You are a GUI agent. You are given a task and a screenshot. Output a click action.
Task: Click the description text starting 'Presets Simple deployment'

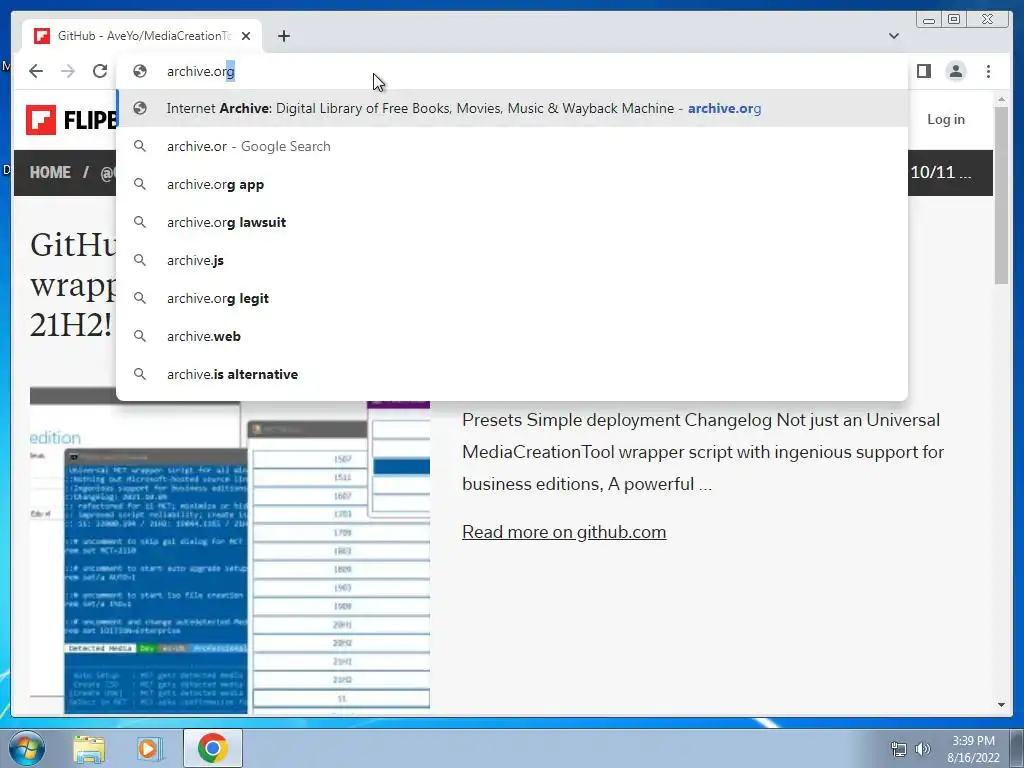point(703,452)
